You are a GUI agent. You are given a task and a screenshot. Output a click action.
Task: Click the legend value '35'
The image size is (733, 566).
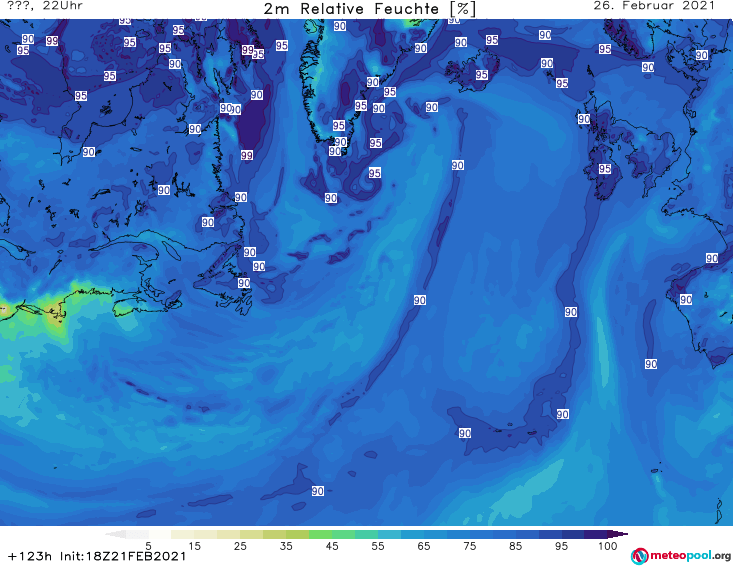coord(286,546)
